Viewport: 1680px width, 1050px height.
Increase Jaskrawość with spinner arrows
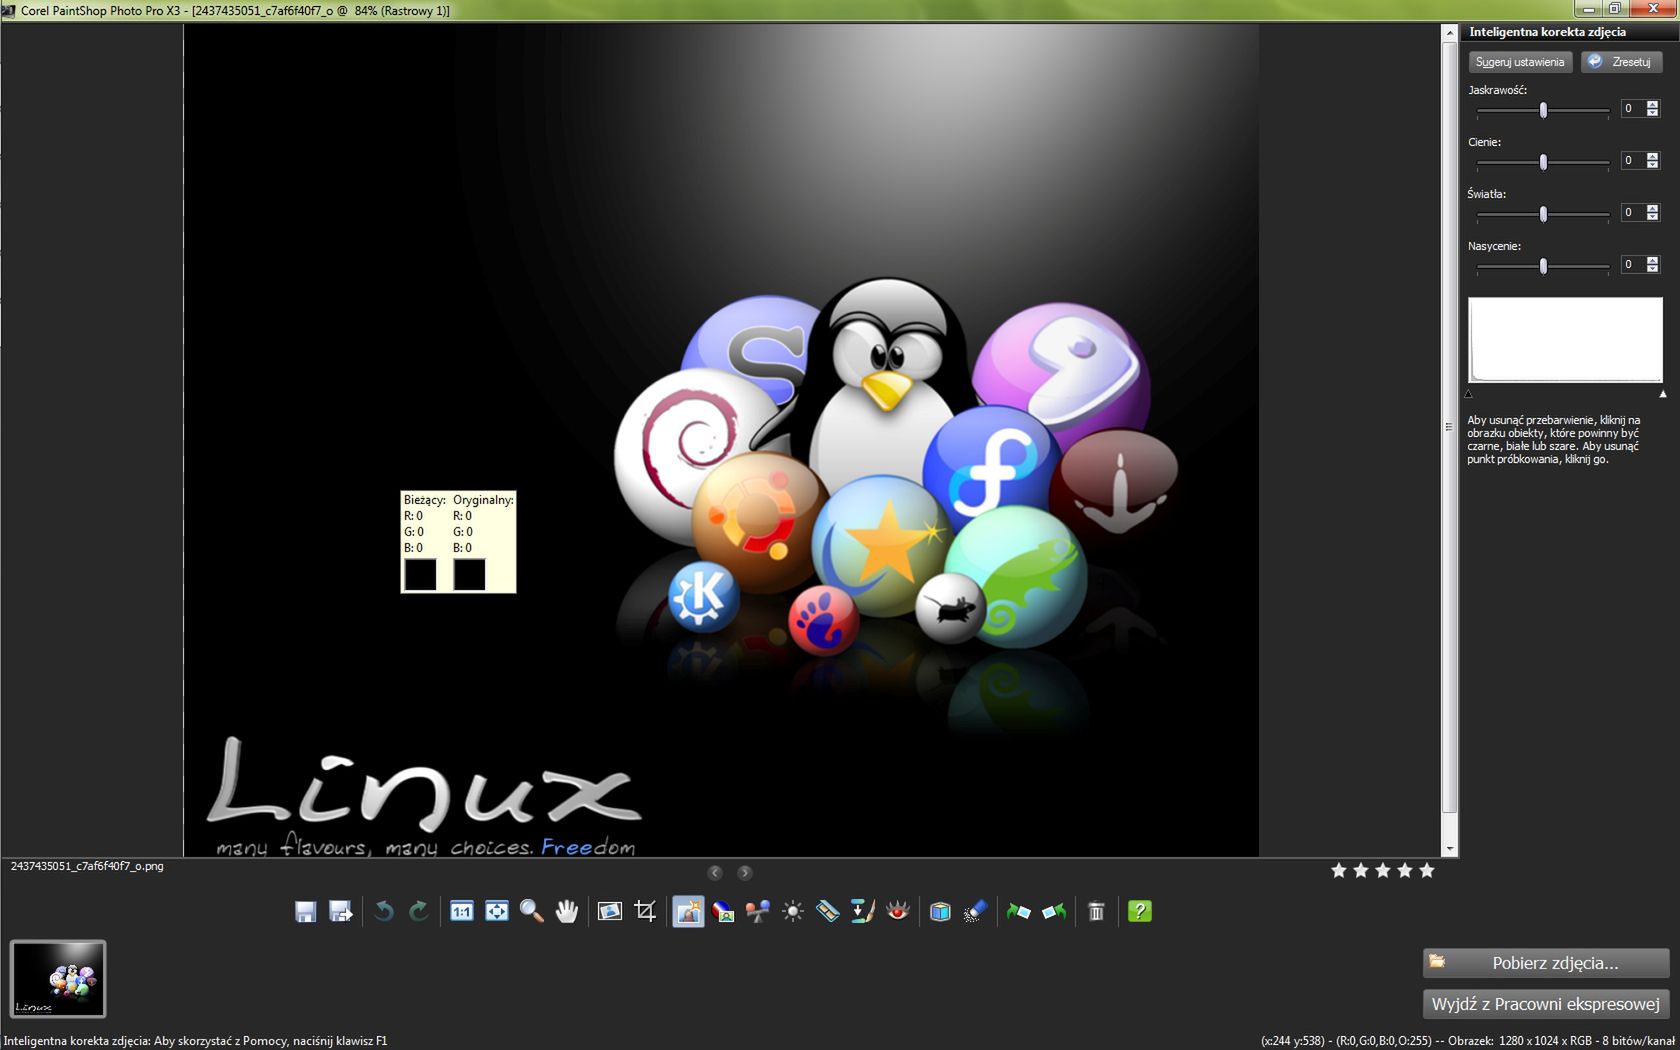click(x=1652, y=104)
